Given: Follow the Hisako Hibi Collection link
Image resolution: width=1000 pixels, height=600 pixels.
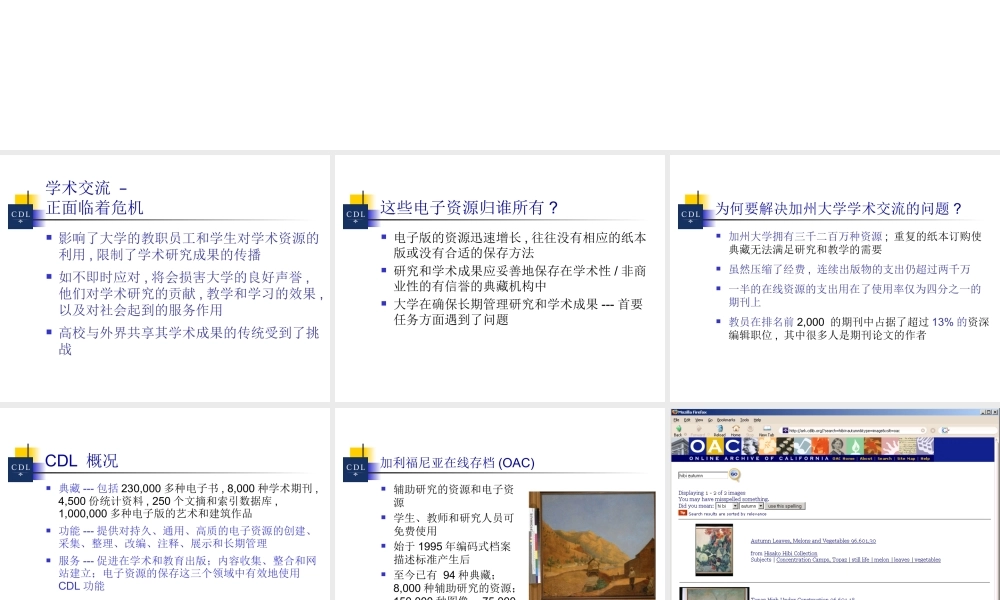Looking at the screenshot, I should pos(790,553).
